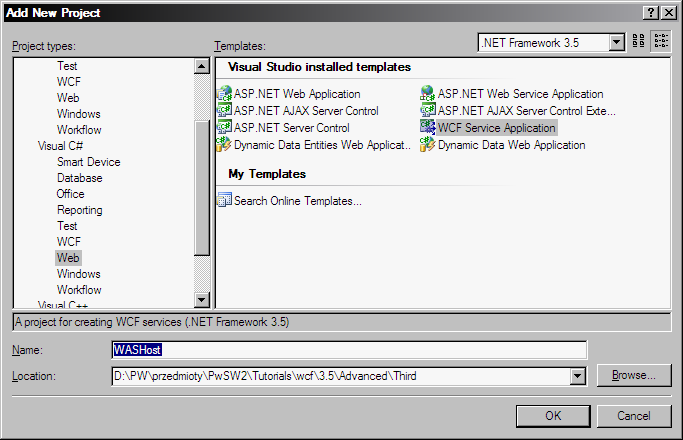The width and height of the screenshot is (683, 440).
Task: Choose ASP.NET Web Service Application label
Action: pos(521,94)
